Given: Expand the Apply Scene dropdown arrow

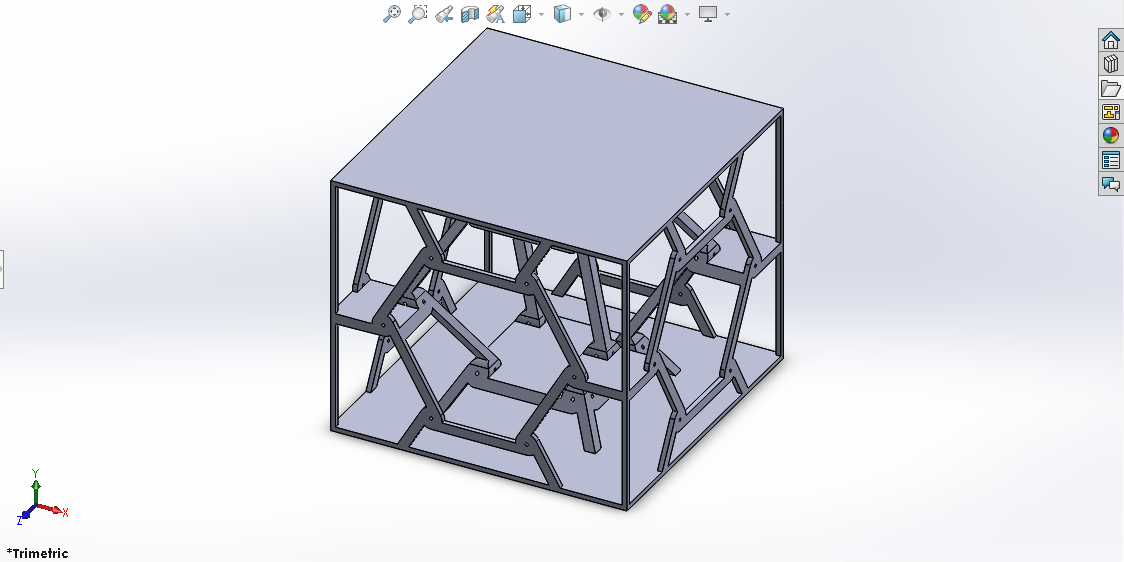Looking at the screenshot, I should pyautogui.click(x=687, y=14).
